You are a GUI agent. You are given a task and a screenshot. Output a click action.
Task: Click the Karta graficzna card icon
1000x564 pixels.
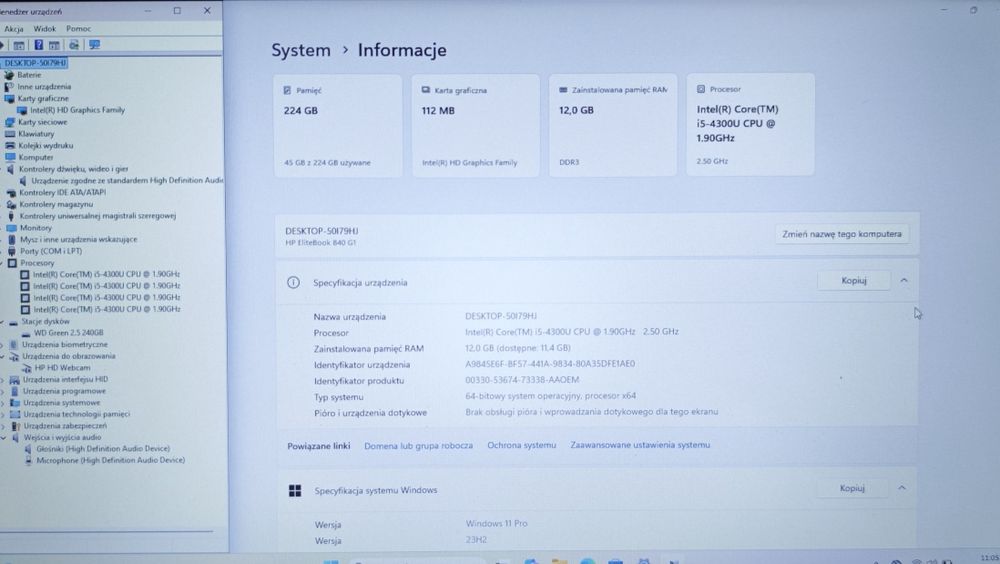click(425, 90)
